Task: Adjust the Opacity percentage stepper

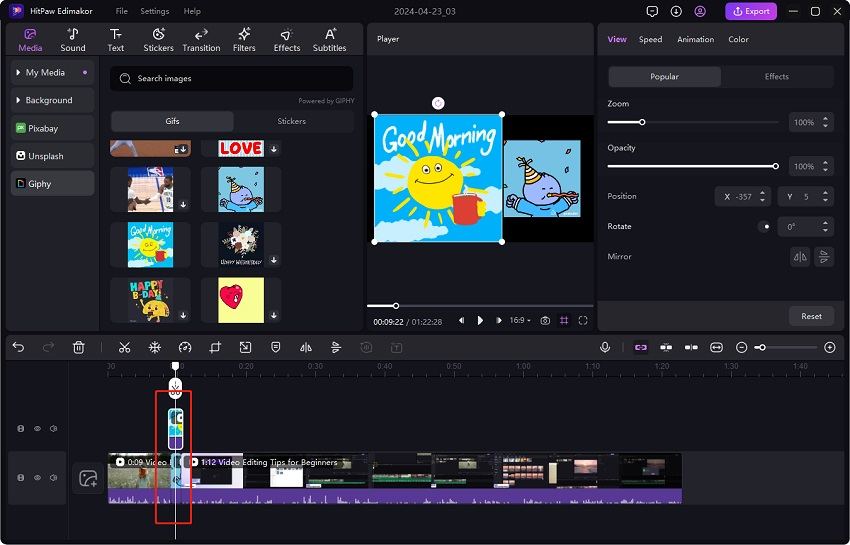Action: [x=825, y=166]
